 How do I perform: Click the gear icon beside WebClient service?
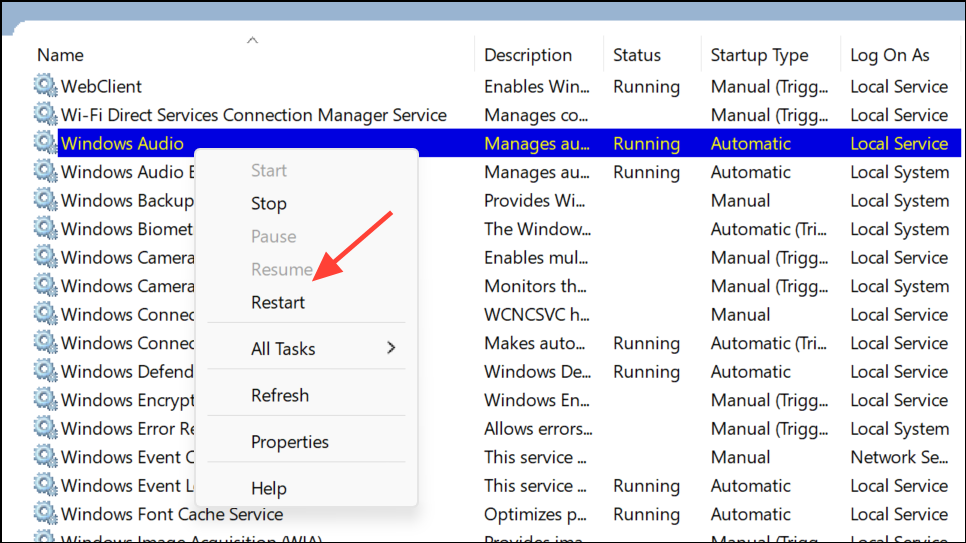pyautogui.click(x=45, y=86)
